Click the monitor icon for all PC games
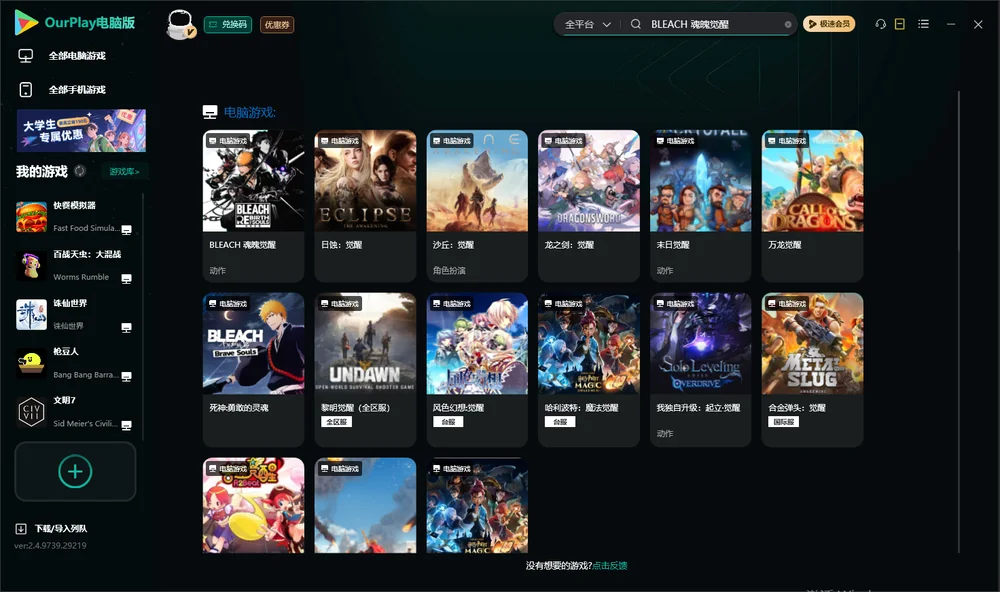The height and width of the screenshot is (592, 1000). pyautogui.click(x=26, y=56)
